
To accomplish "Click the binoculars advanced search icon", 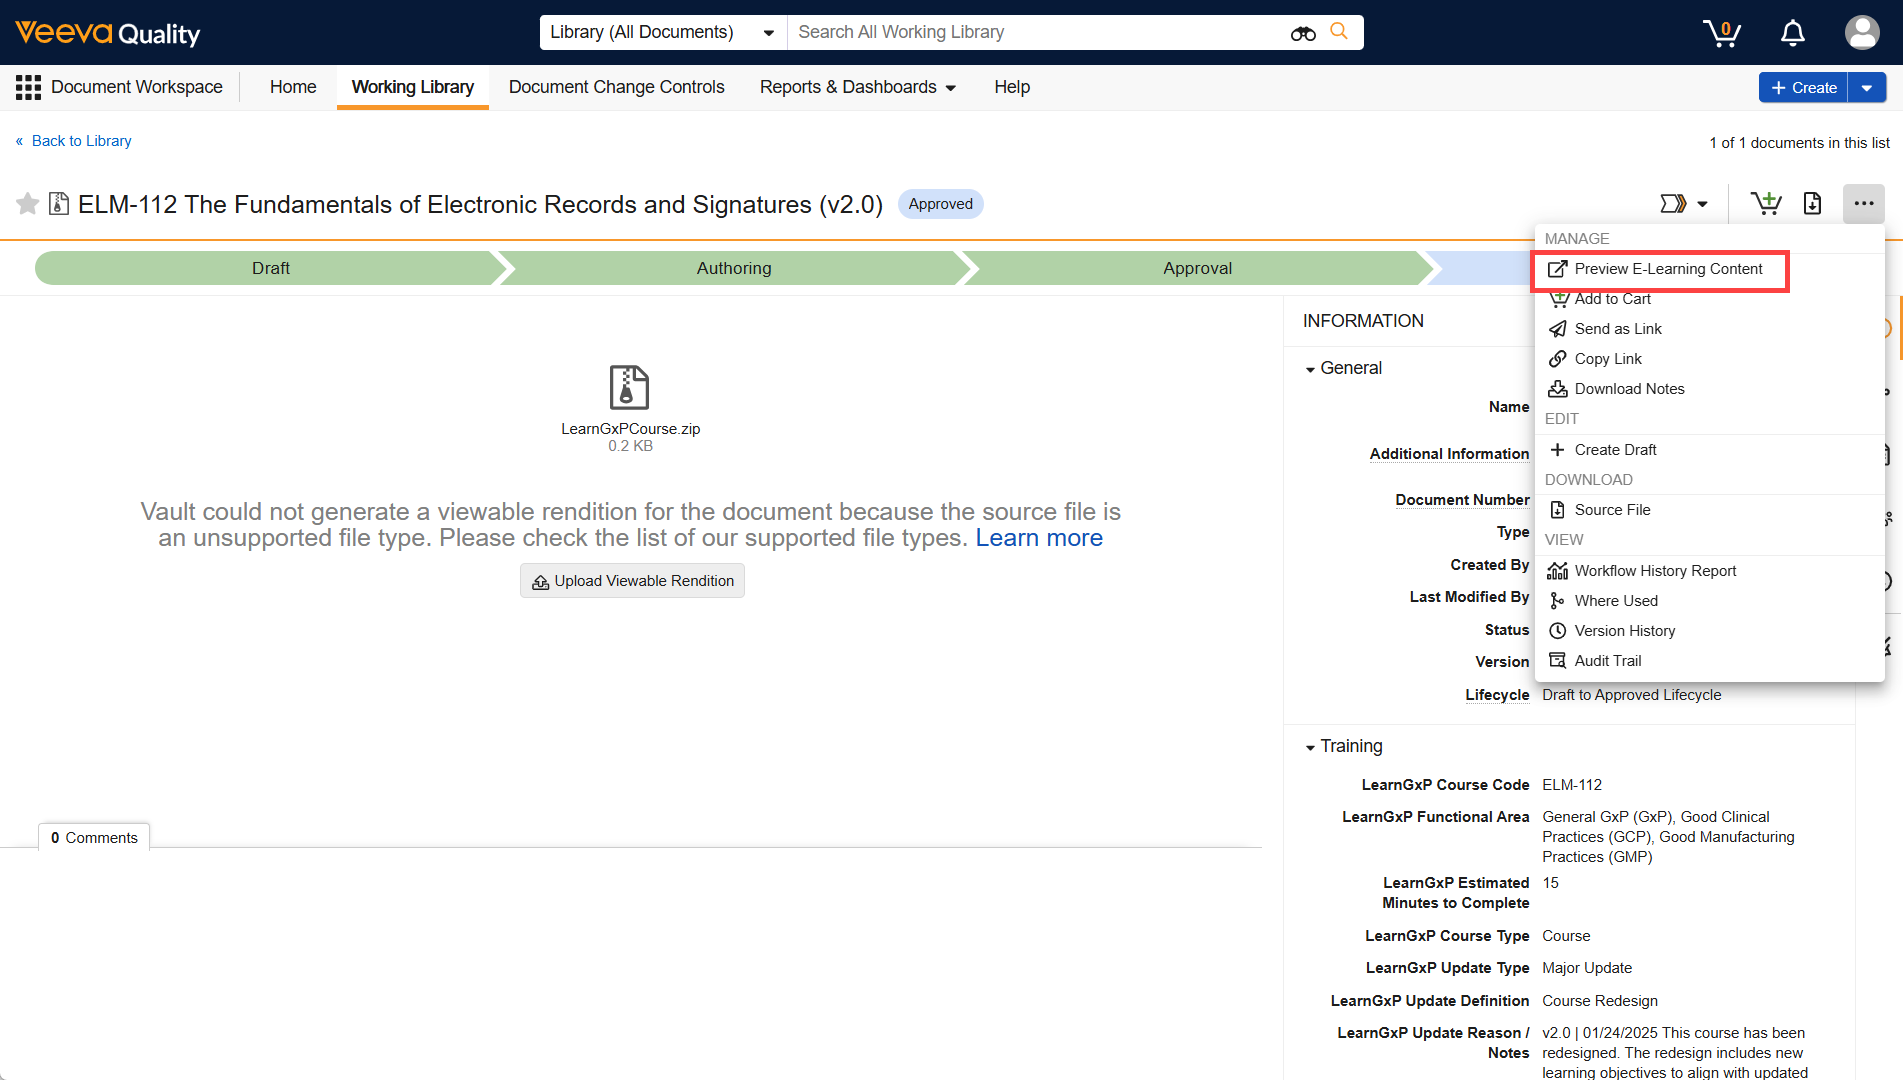I will point(1303,33).
